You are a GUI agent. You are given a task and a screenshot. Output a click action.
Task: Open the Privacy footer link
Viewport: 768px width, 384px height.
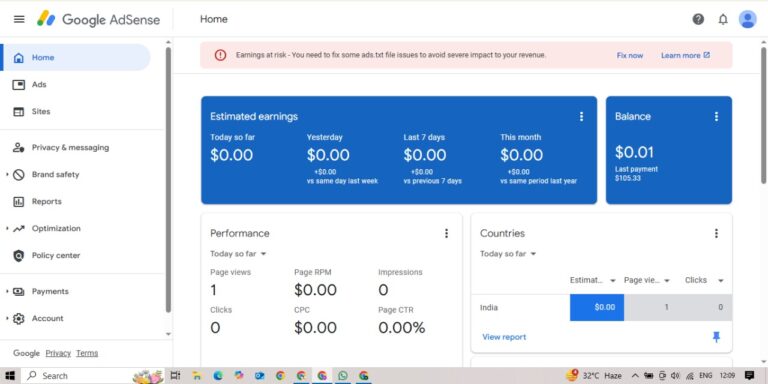[58, 353]
